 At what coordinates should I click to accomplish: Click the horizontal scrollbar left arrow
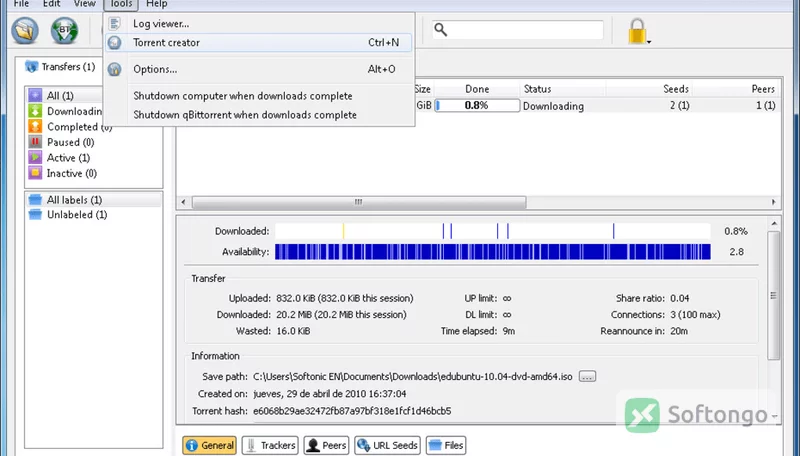(184, 202)
